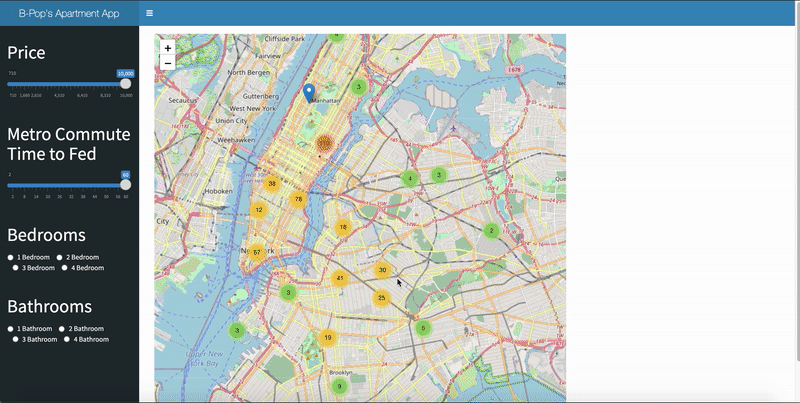Open the map cluster labeled 19

click(x=328, y=337)
